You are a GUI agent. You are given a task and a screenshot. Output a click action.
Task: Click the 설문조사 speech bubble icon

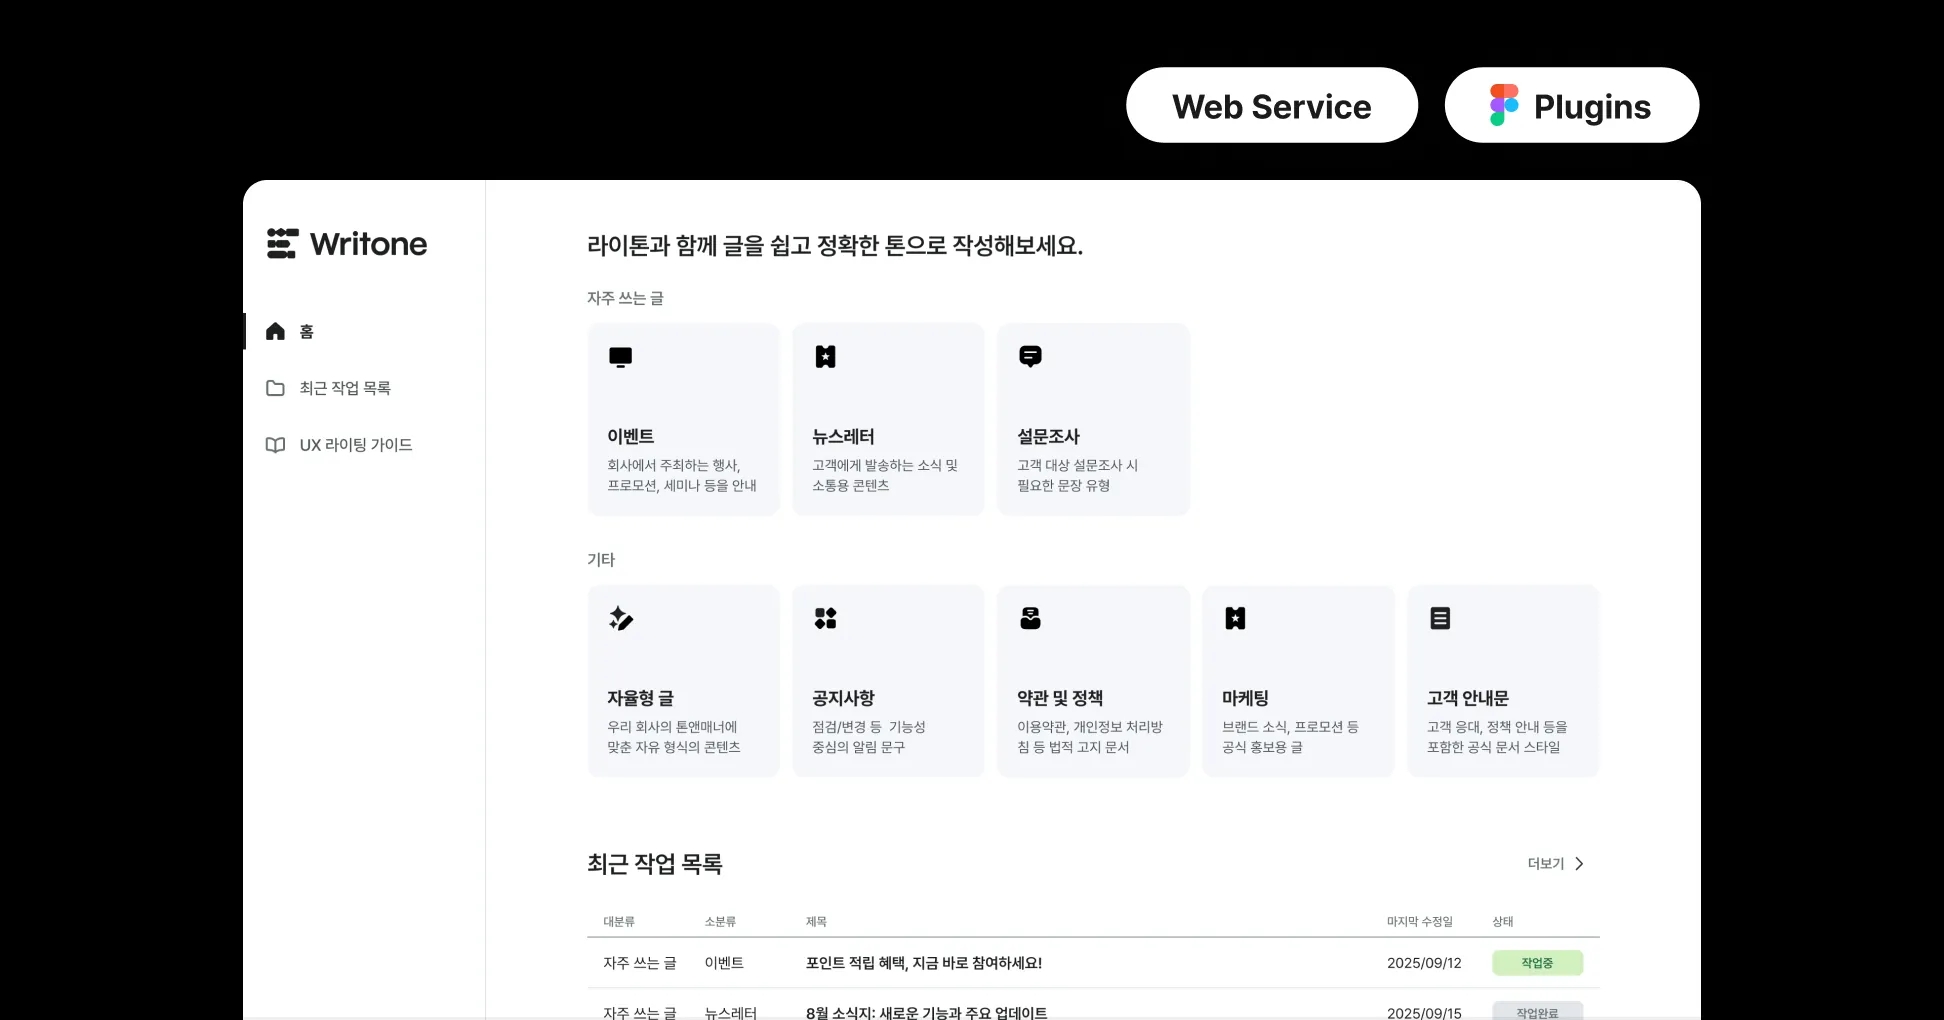(1030, 357)
